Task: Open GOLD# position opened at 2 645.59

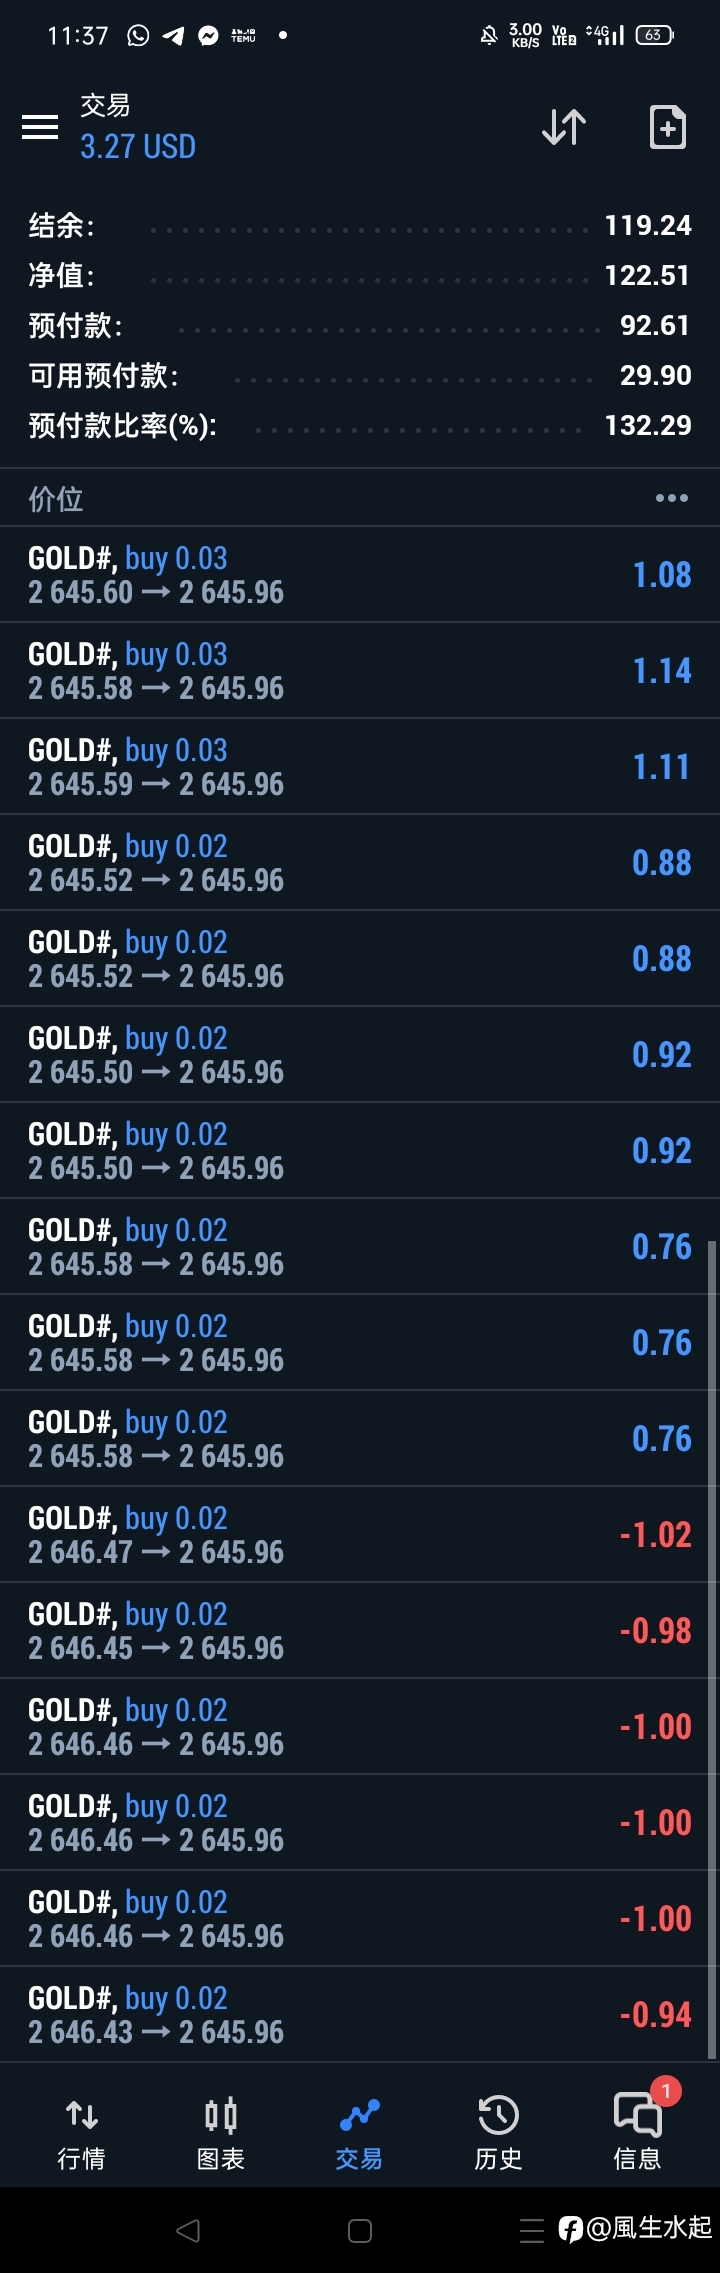Action: [x=360, y=767]
